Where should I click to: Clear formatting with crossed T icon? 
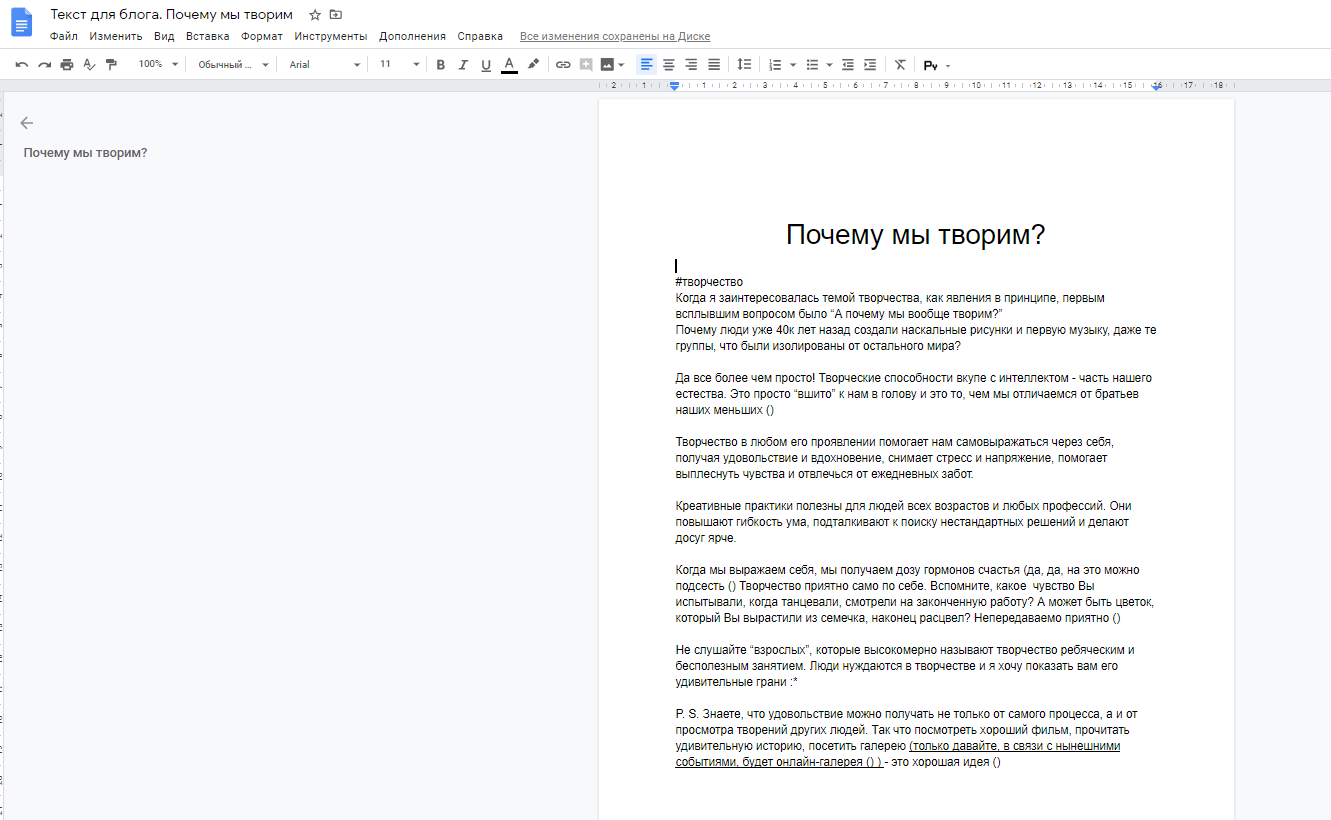click(x=900, y=64)
